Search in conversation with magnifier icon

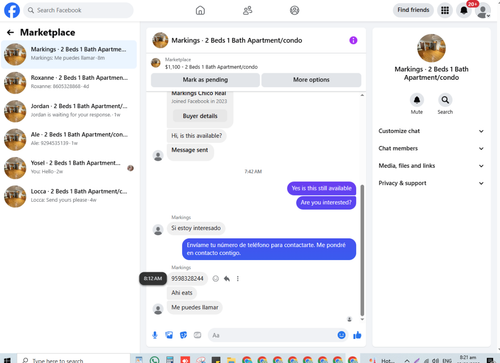point(445,100)
